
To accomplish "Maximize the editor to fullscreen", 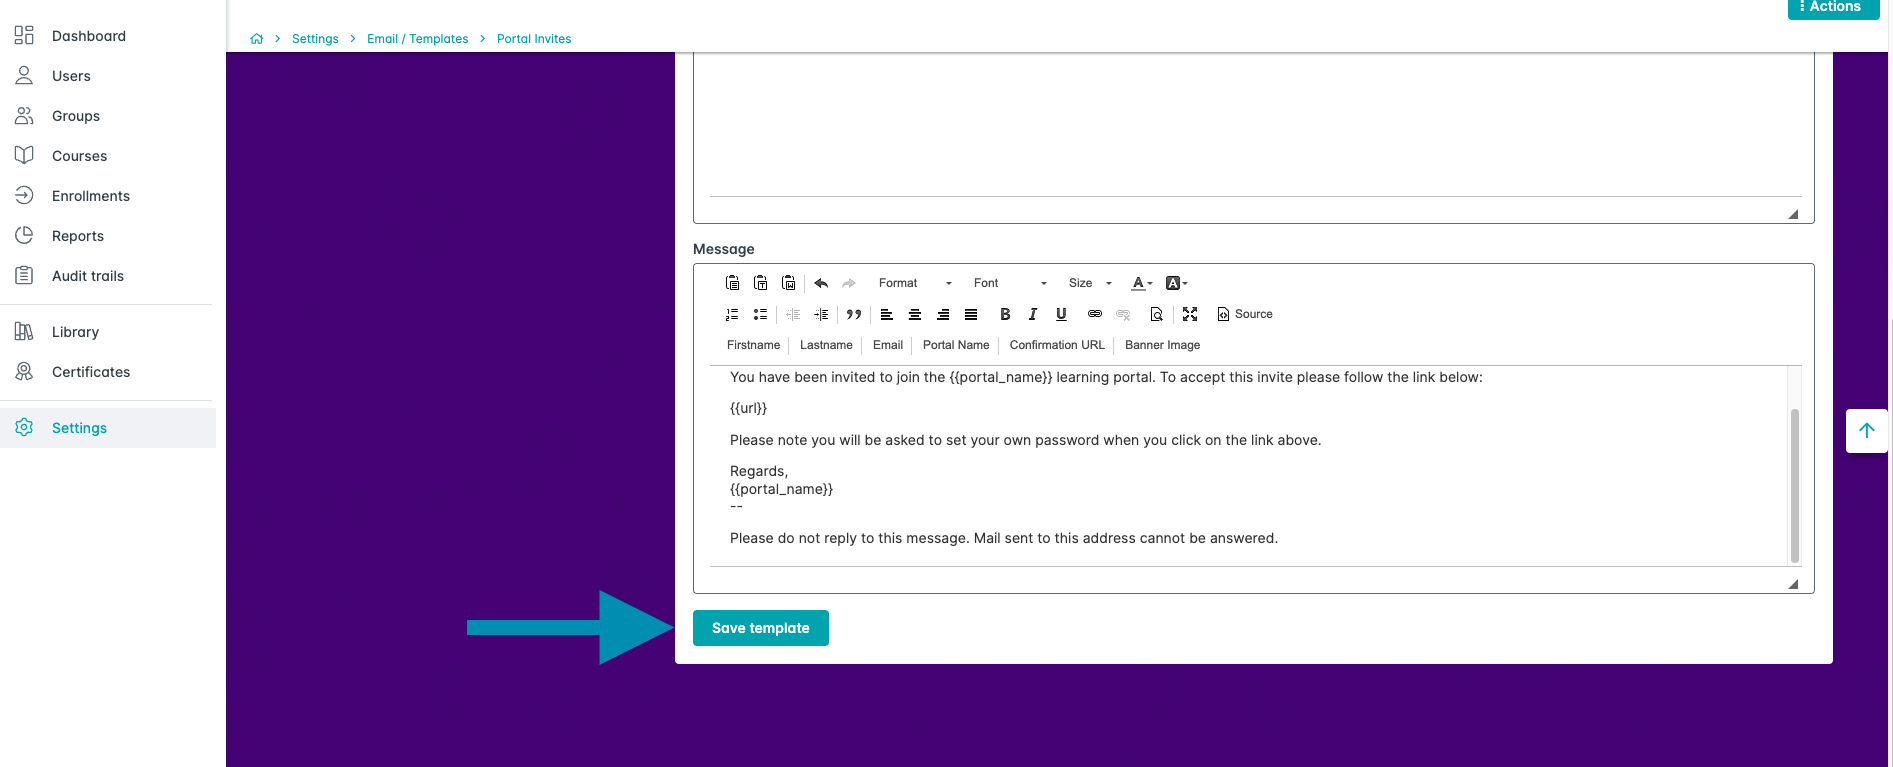I will pos(1190,314).
